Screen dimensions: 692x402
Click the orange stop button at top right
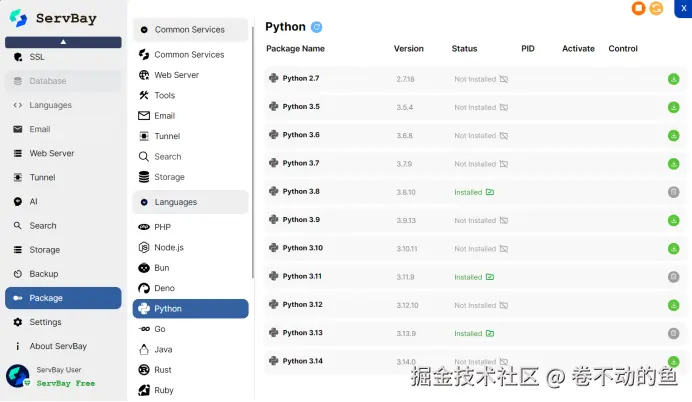click(x=638, y=8)
